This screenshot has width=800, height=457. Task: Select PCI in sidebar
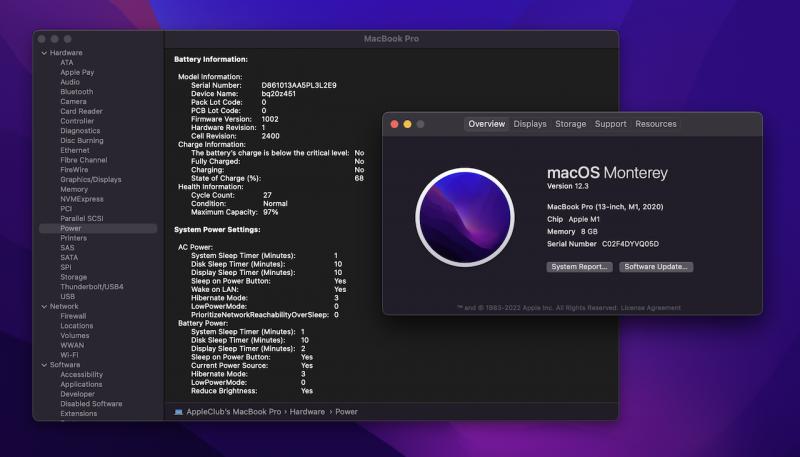pyautogui.click(x=66, y=209)
